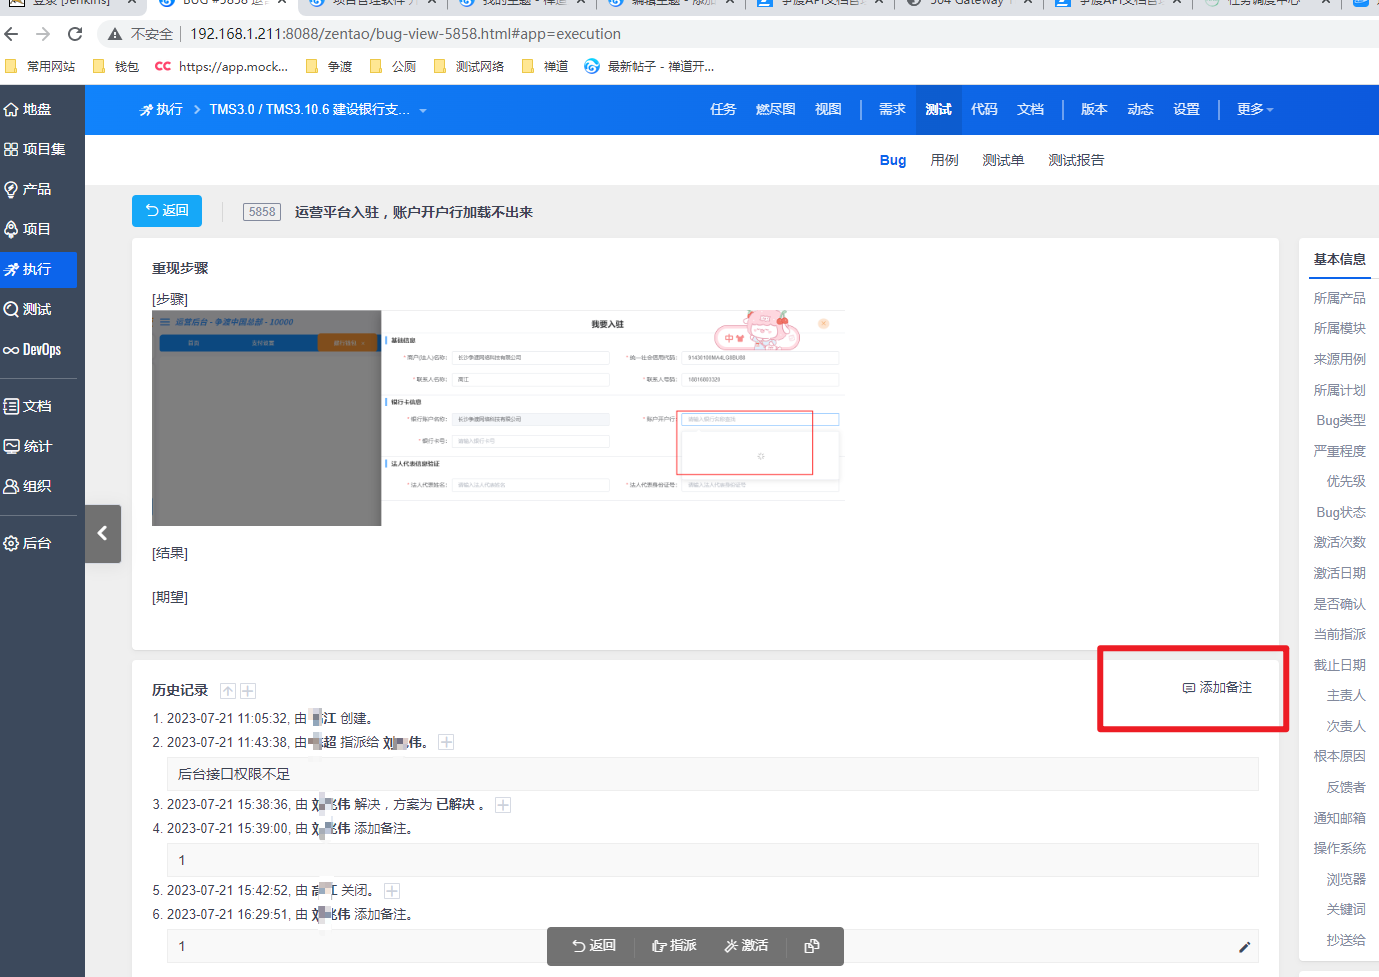Expand details of history record 5
Viewport: 1379px width, 977px height.
(x=392, y=891)
